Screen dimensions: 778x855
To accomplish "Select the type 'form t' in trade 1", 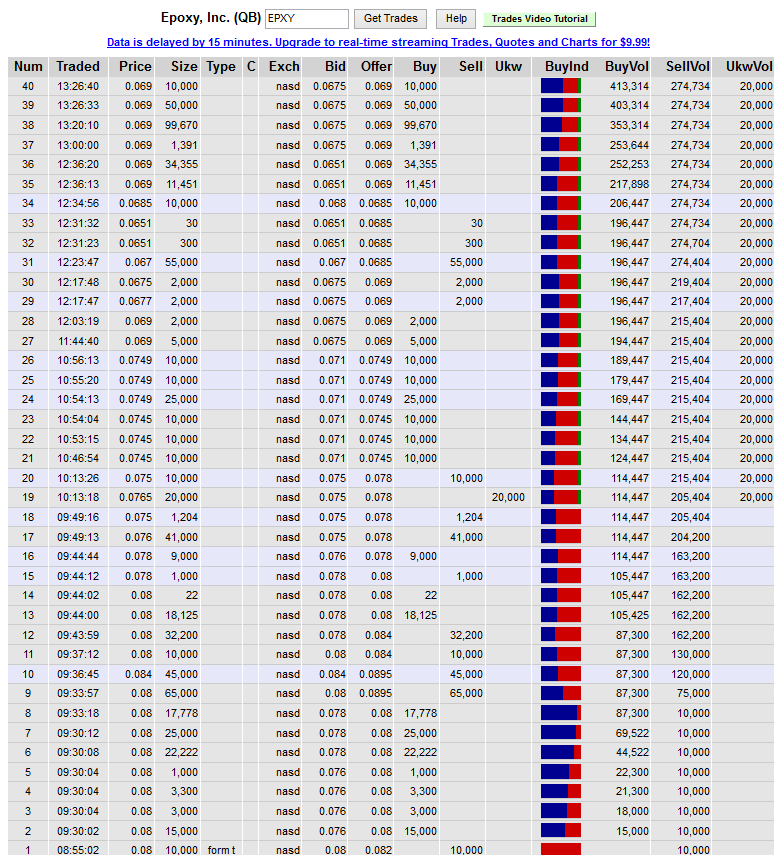I will coord(221,850).
